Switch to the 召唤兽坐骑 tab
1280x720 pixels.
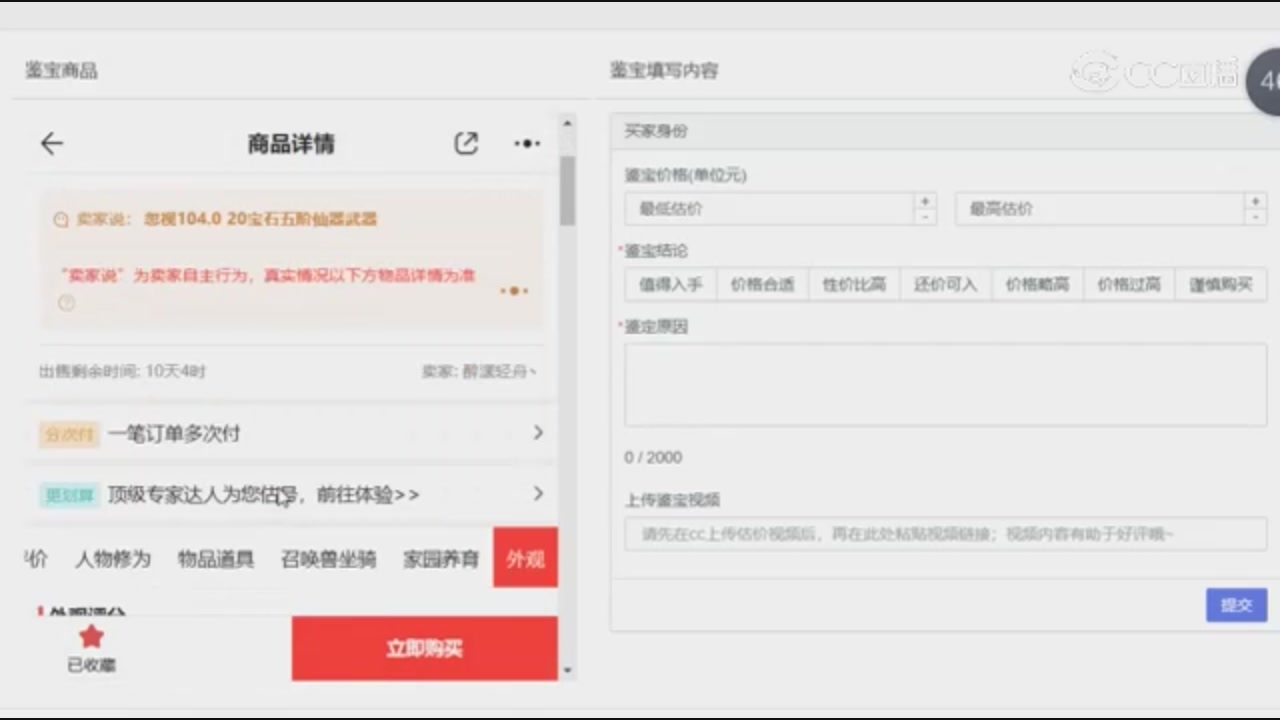click(329, 559)
